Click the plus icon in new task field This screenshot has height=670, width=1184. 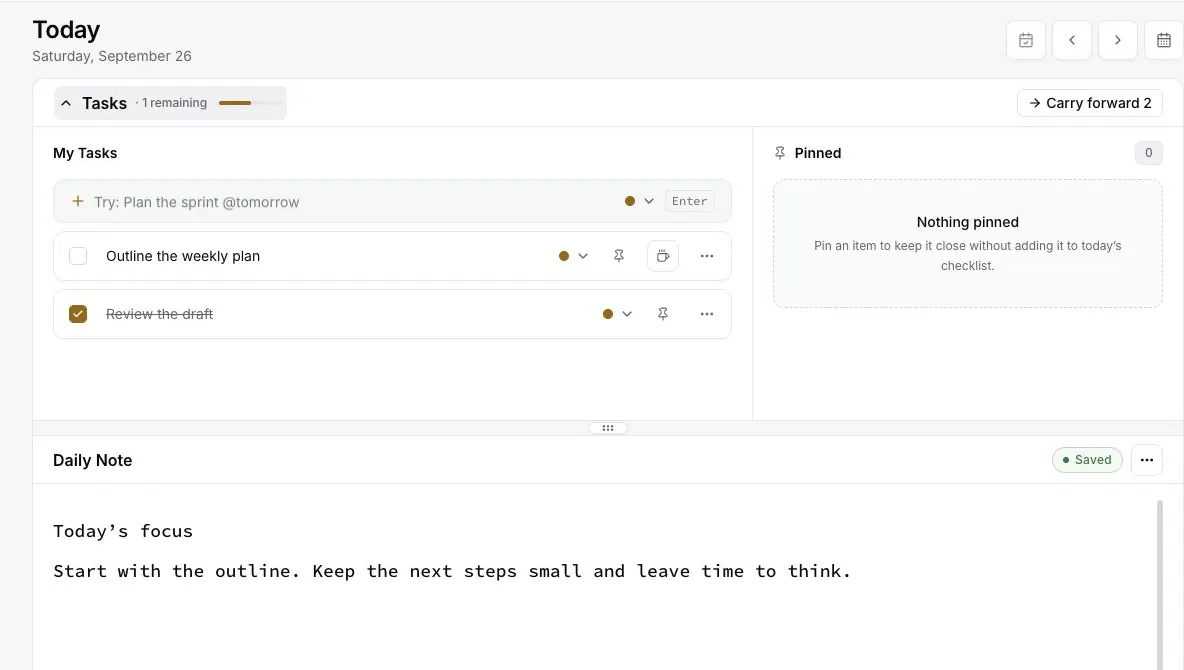77,202
